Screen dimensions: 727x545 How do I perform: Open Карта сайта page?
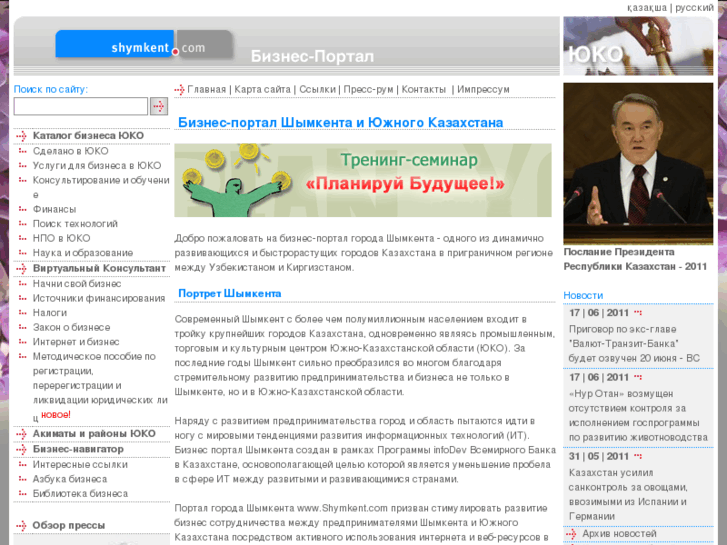coord(262,90)
